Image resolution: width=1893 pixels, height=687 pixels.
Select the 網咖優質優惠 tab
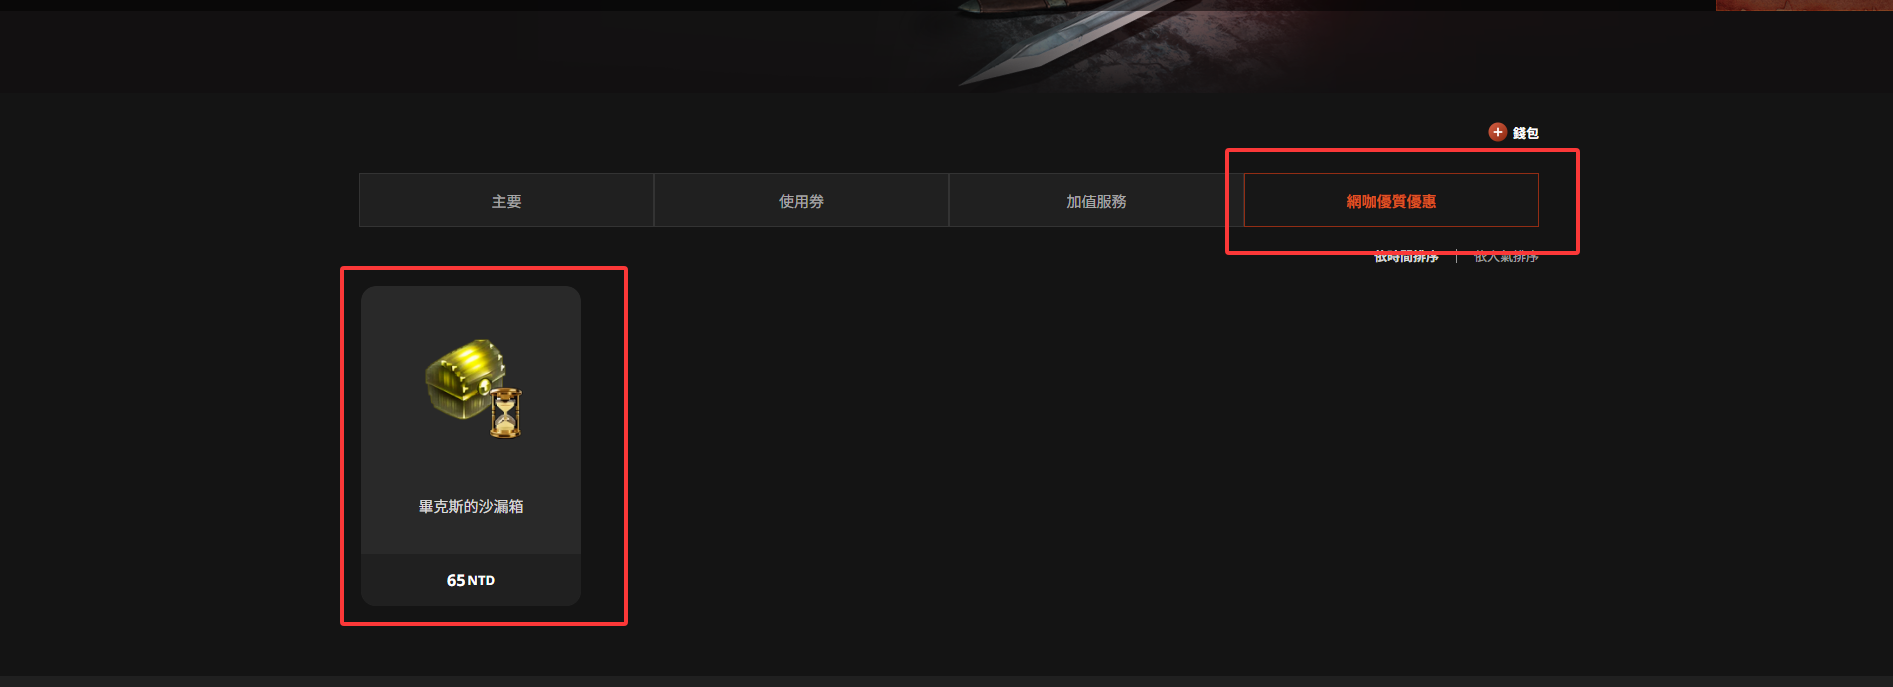pyautogui.click(x=1391, y=200)
